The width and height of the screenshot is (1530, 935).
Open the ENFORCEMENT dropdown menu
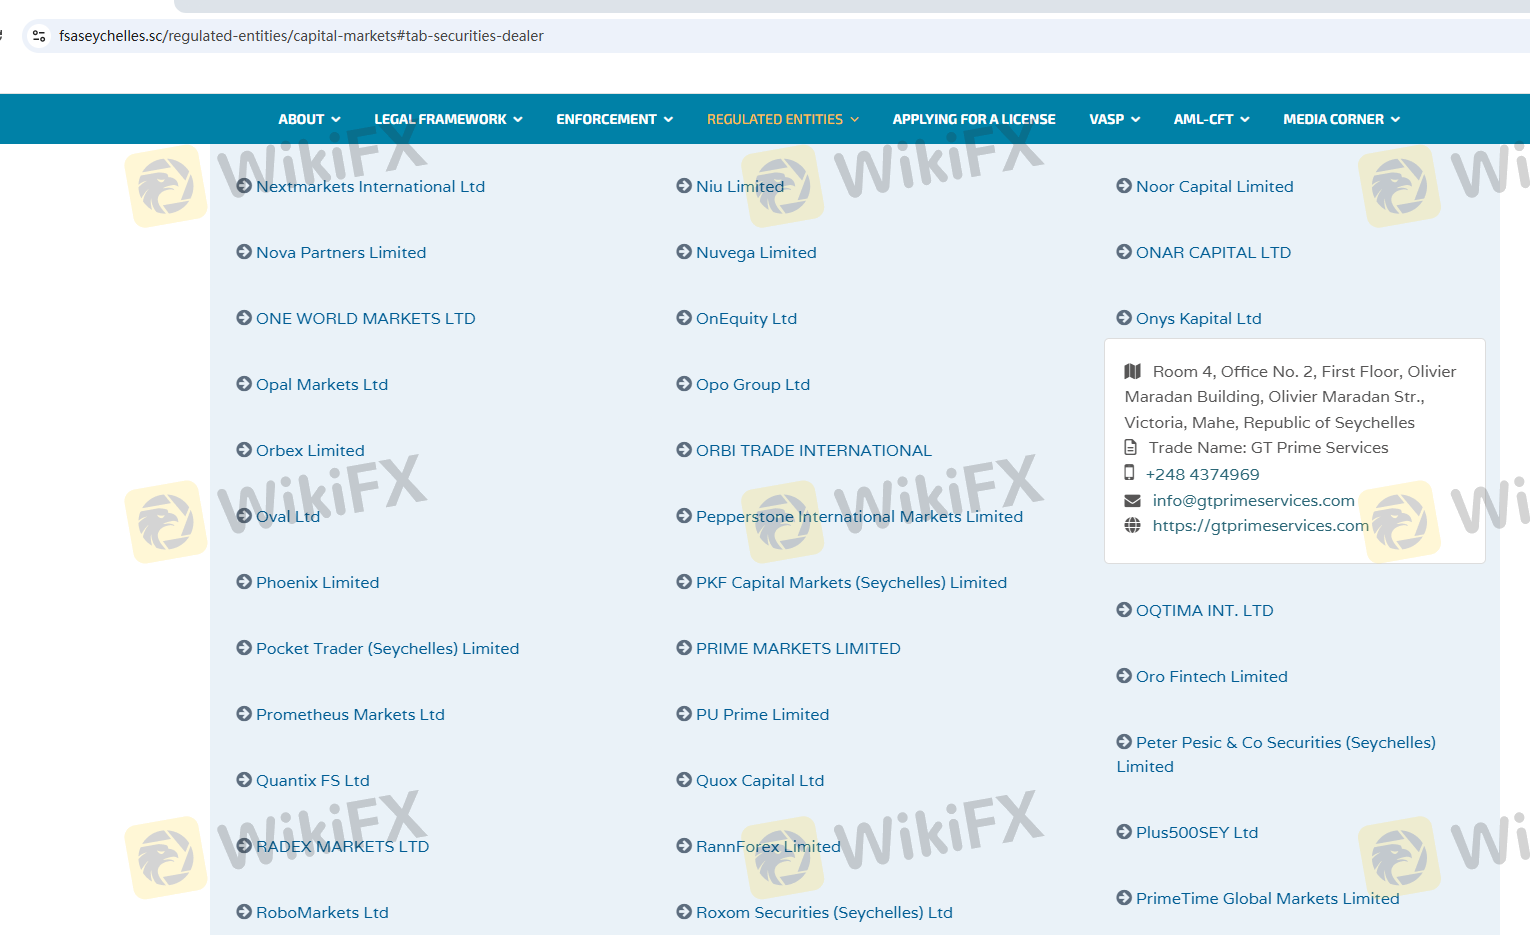(x=614, y=119)
